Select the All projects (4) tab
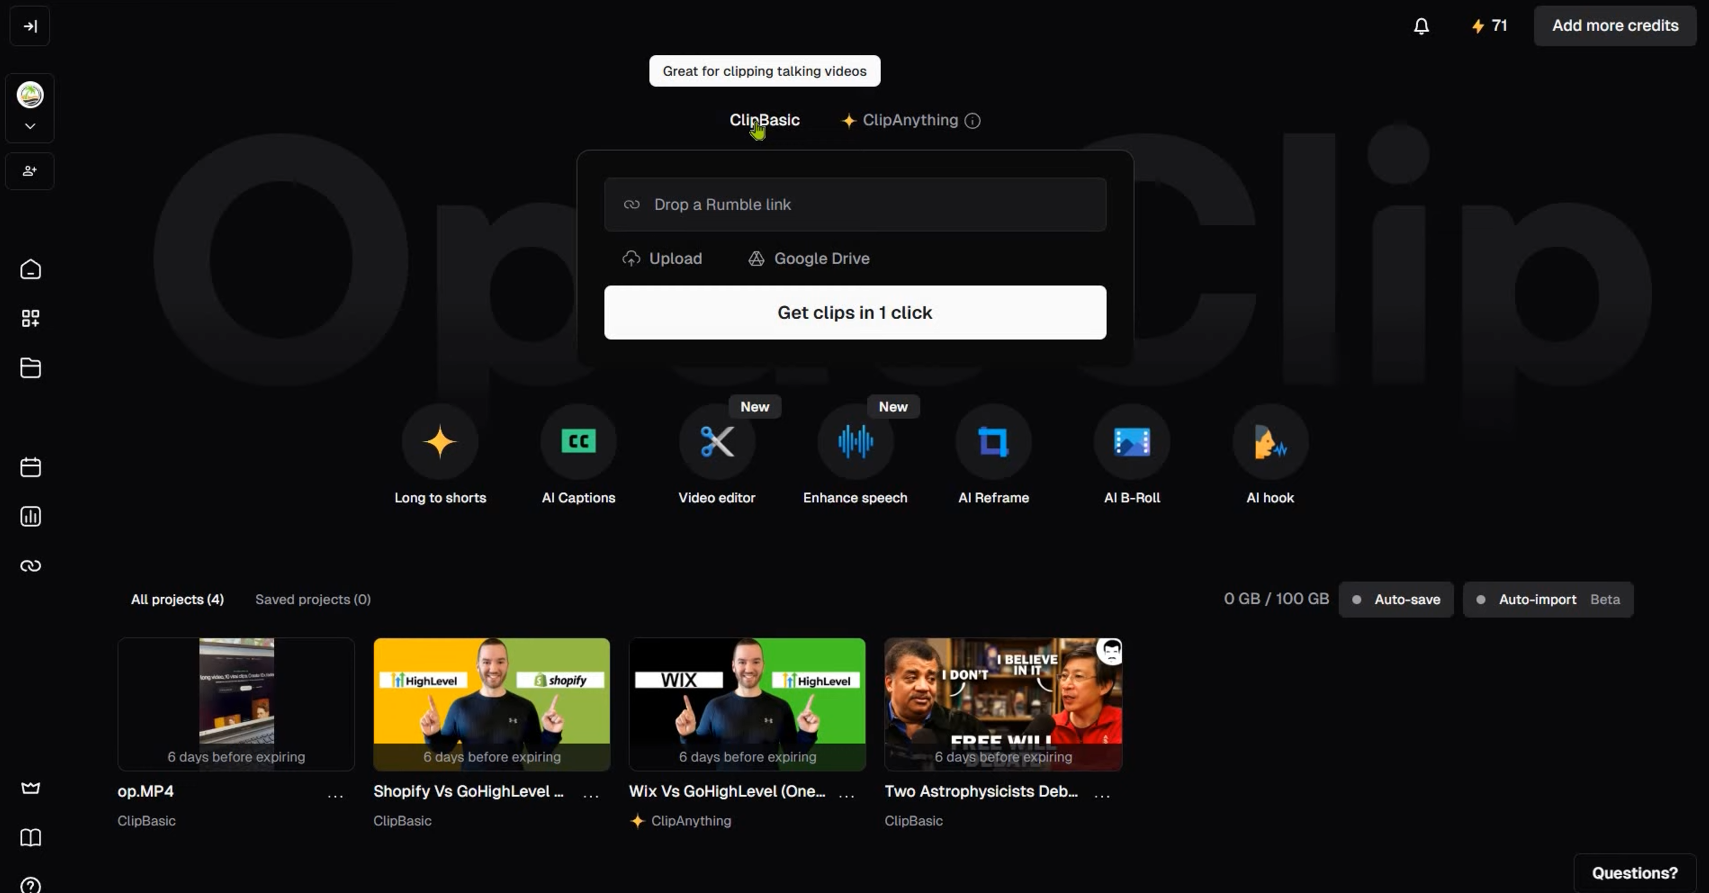This screenshot has width=1709, height=893. (177, 600)
